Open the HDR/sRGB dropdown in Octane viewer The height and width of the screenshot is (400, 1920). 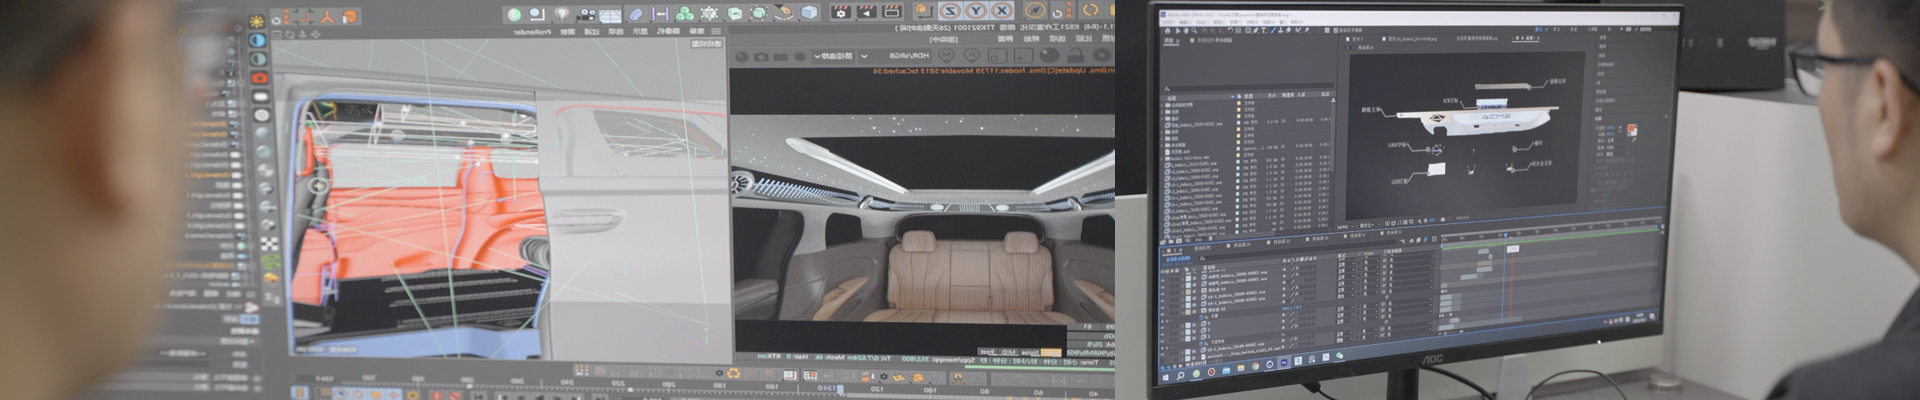coord(895,56)
